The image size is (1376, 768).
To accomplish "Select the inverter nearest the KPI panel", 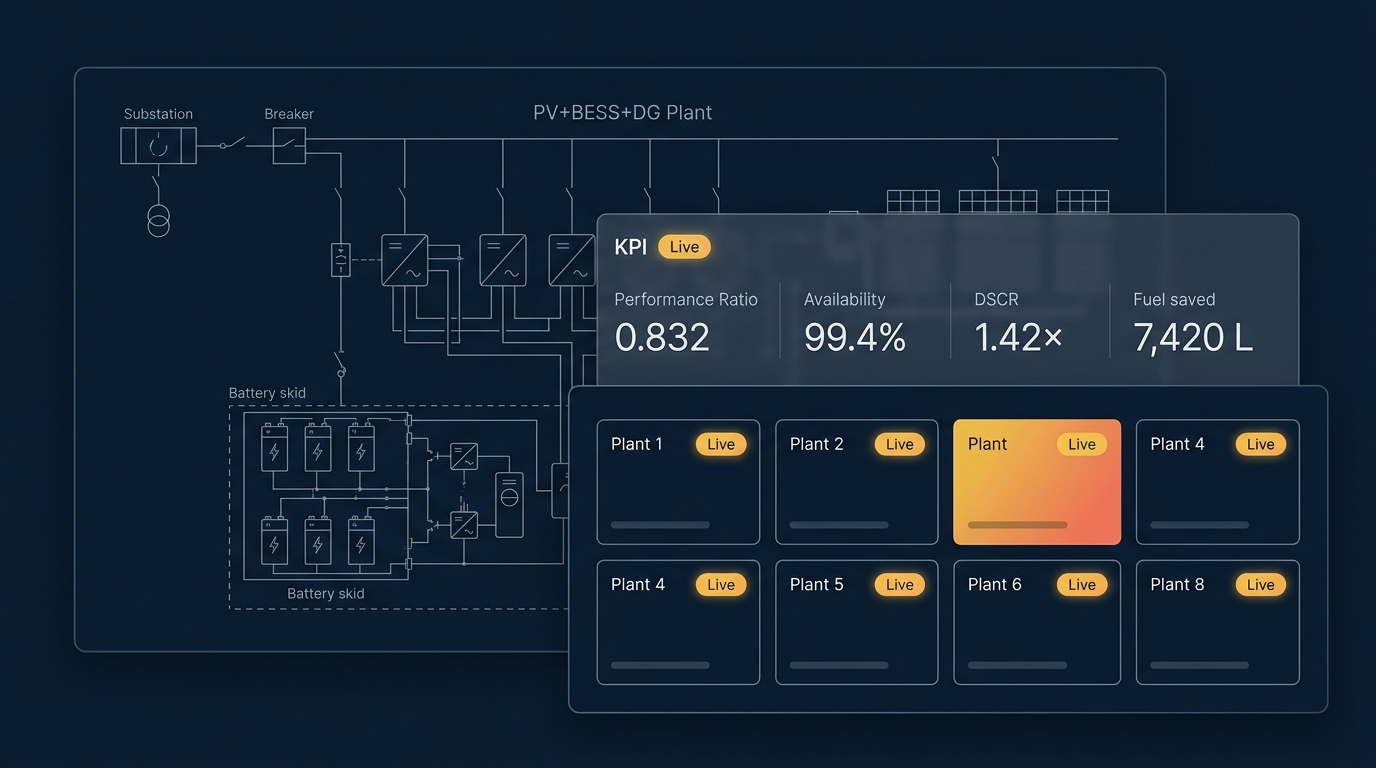I will pos(571,260).
